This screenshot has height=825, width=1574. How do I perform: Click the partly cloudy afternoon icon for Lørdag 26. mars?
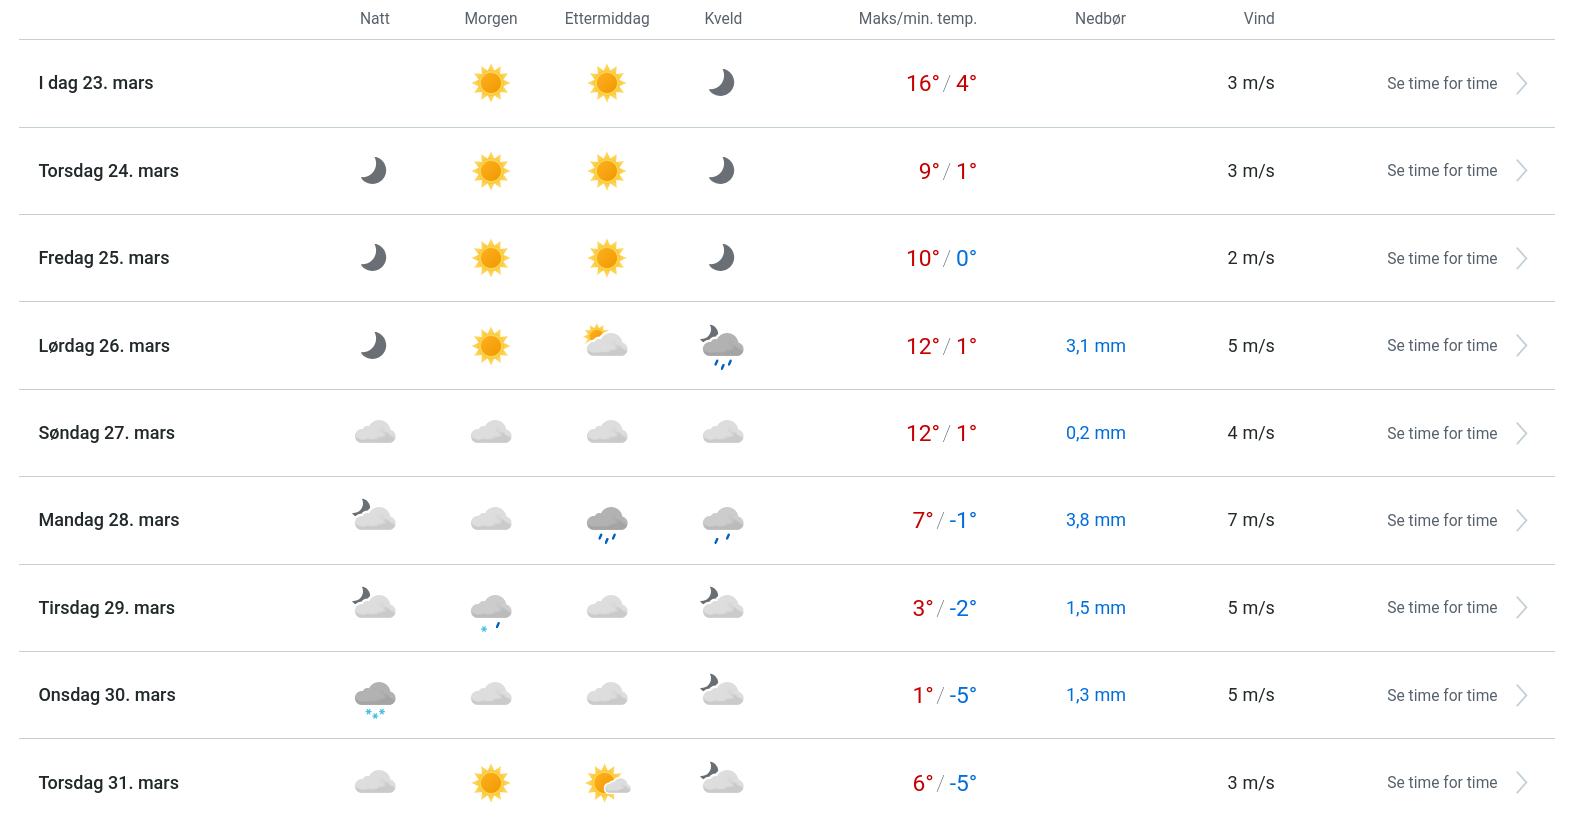click(606, 342)
